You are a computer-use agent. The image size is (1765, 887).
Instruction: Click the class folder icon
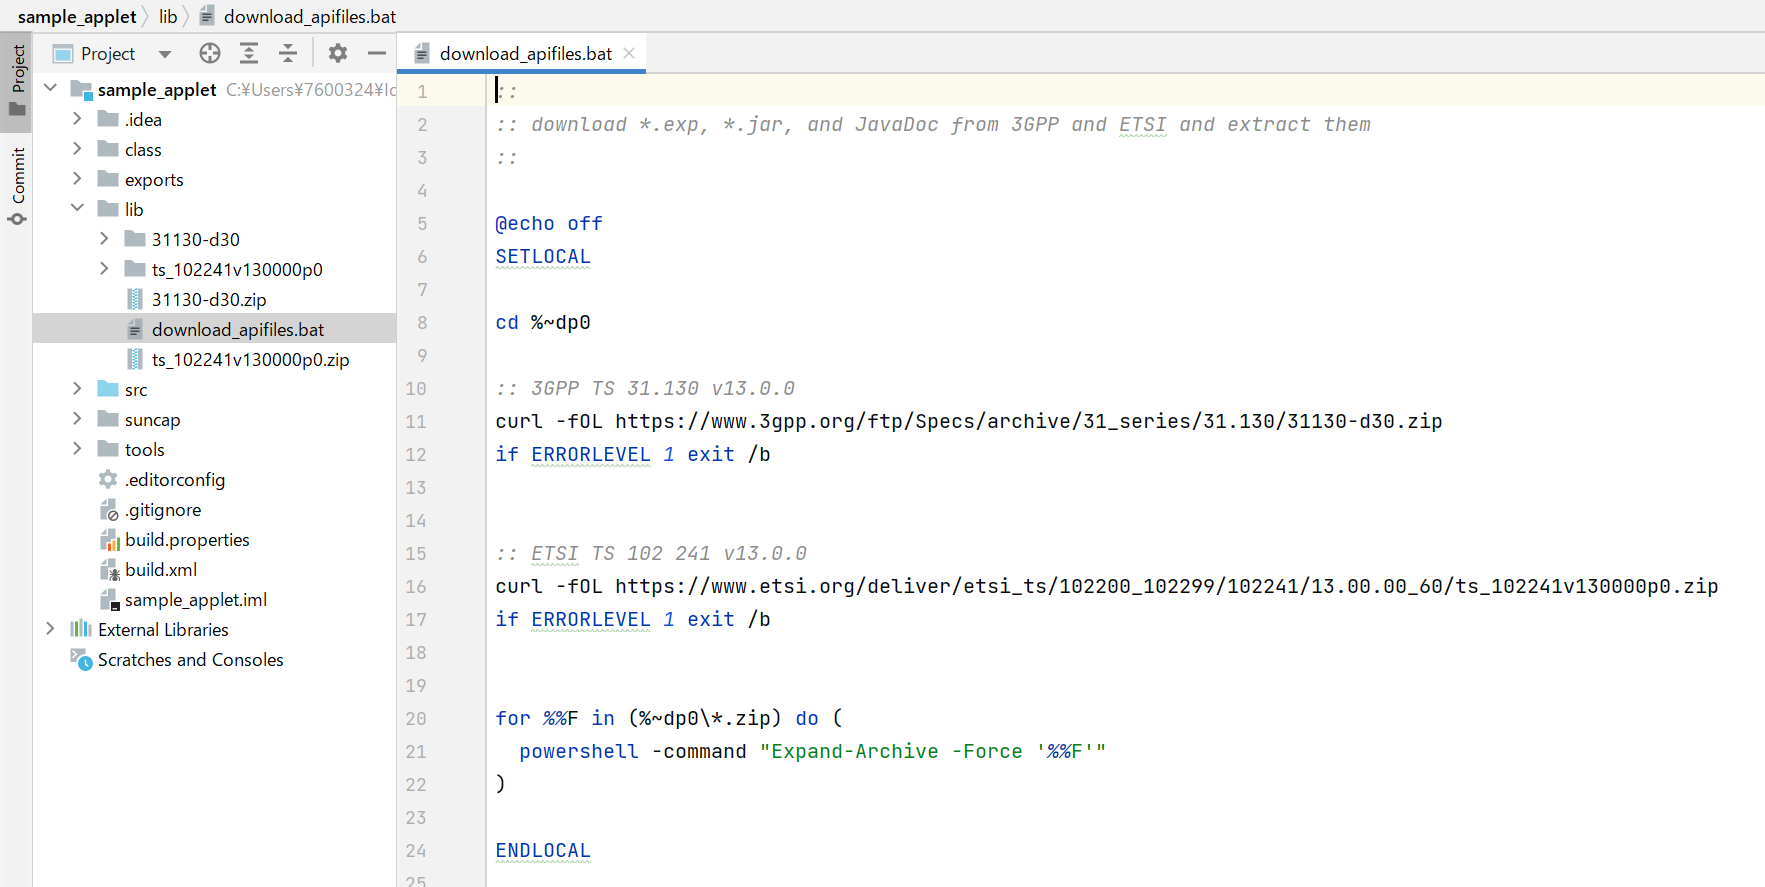click(x=108, y=149)
